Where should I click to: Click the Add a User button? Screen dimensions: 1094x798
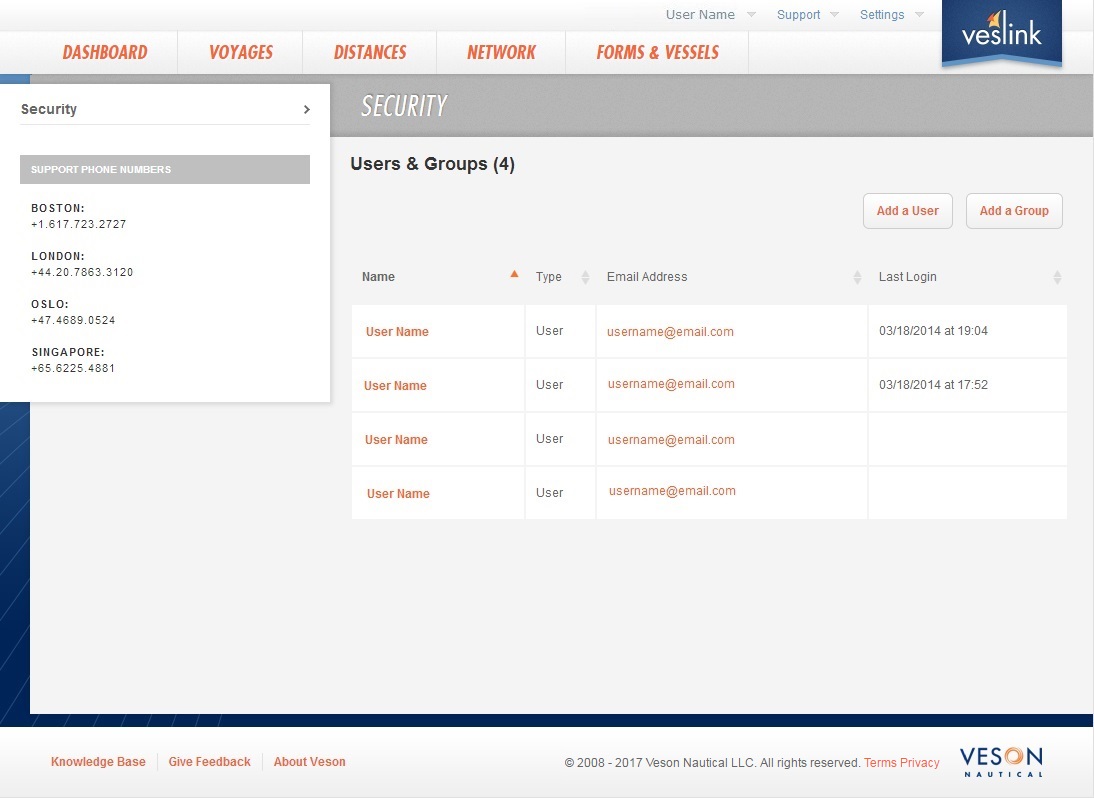pyautogui.click(x=907, y=211)
